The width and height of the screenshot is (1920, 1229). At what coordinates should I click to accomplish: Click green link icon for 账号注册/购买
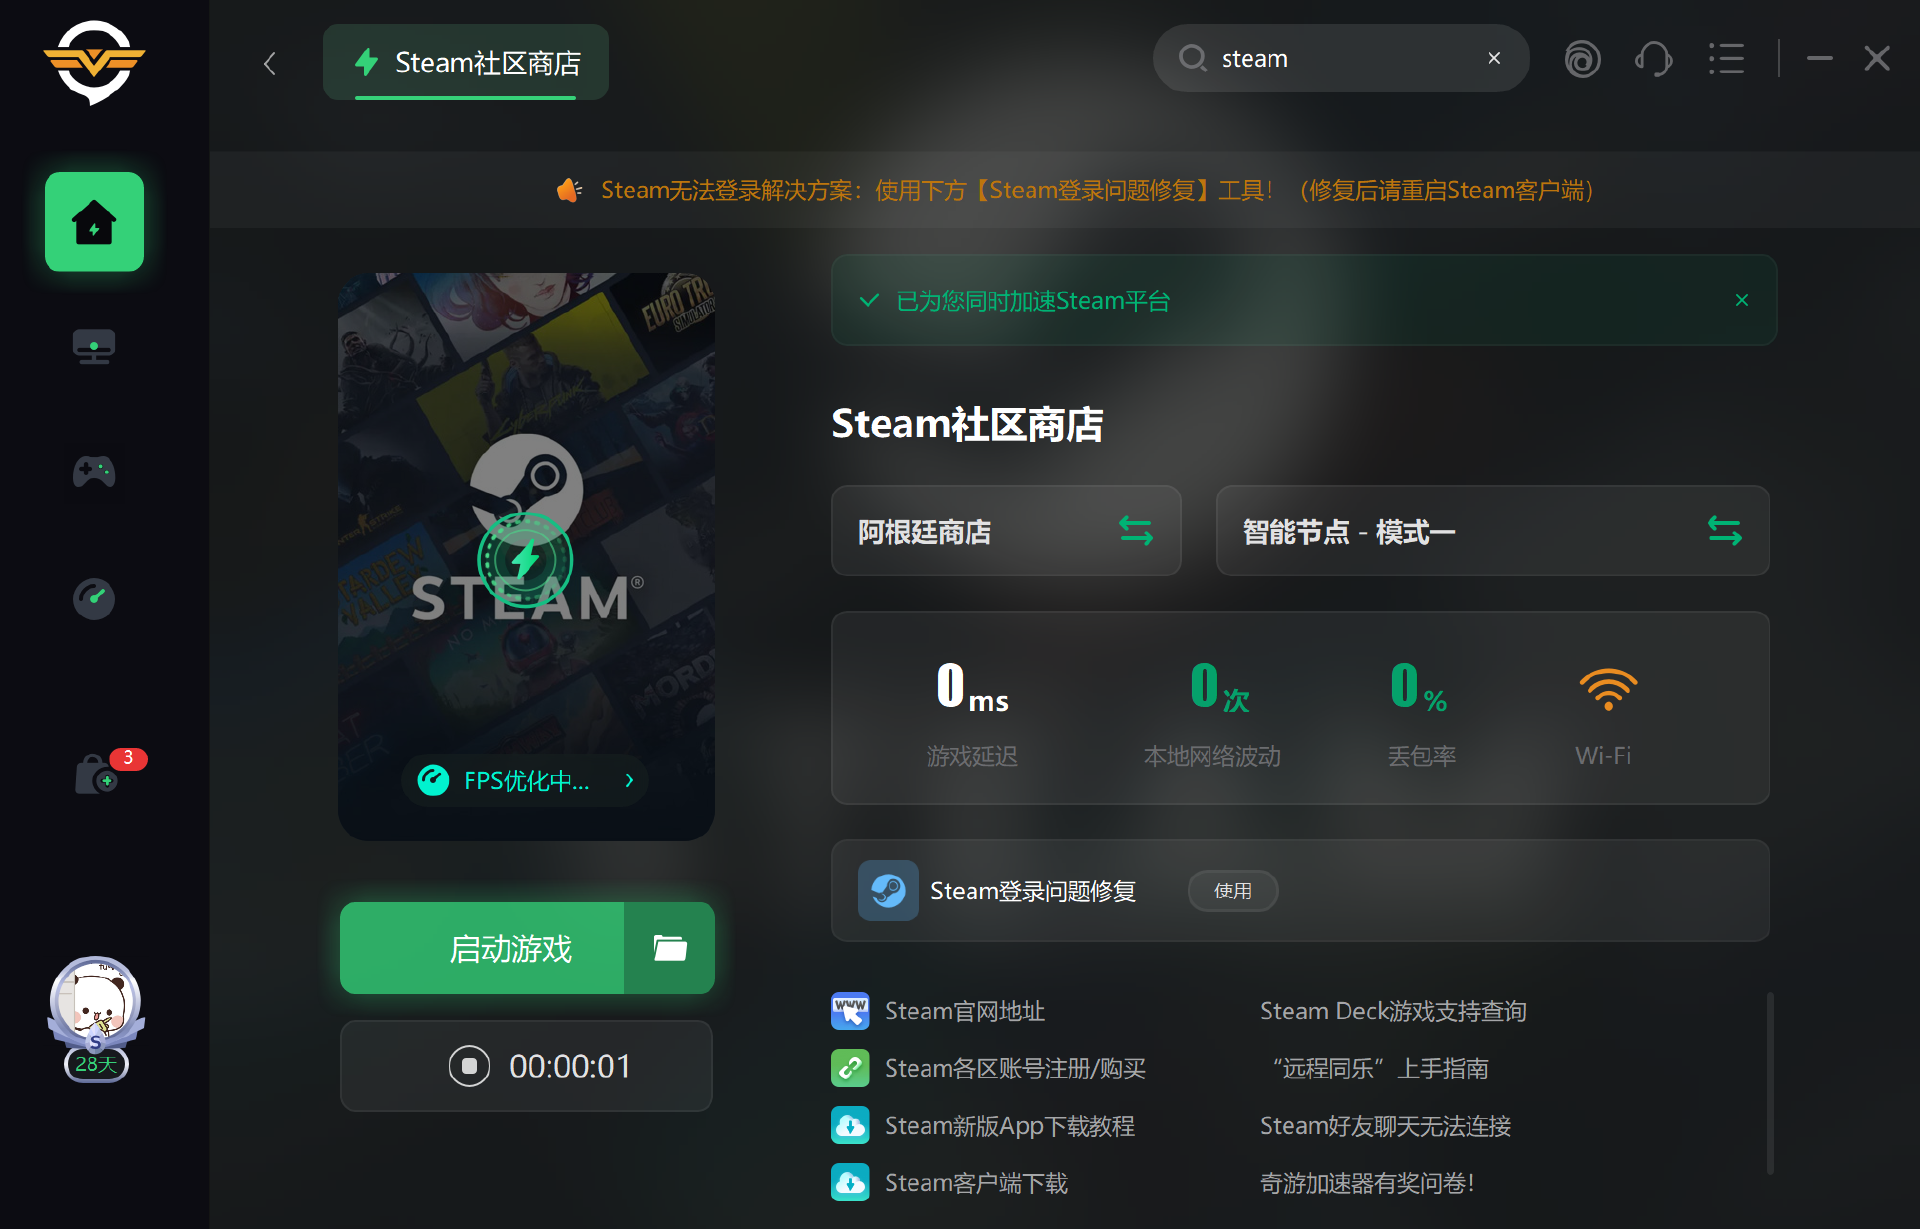(x=850, y=1068)
